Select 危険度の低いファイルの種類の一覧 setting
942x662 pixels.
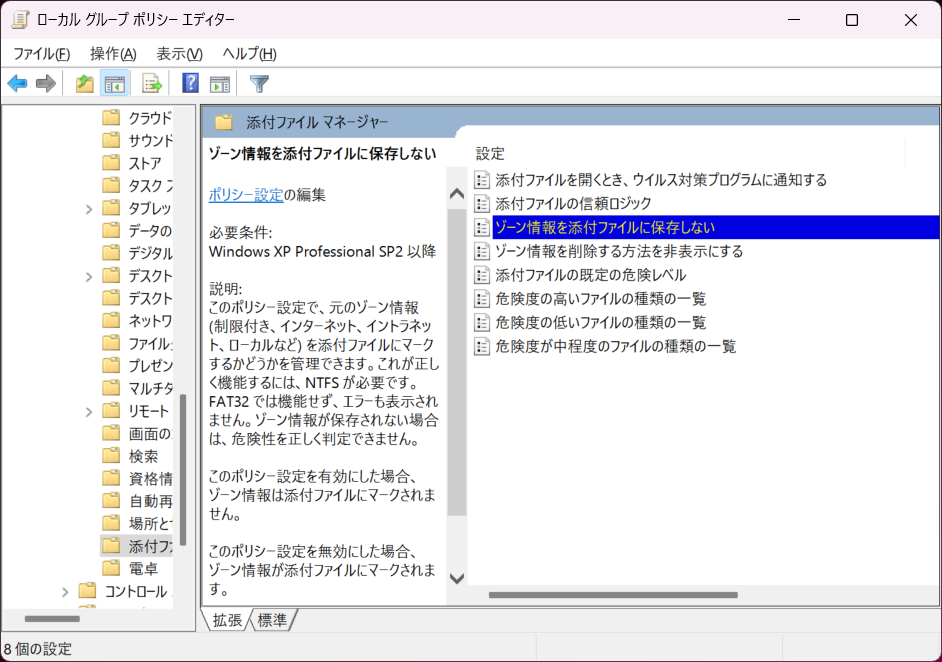click(x=601, y=323)
